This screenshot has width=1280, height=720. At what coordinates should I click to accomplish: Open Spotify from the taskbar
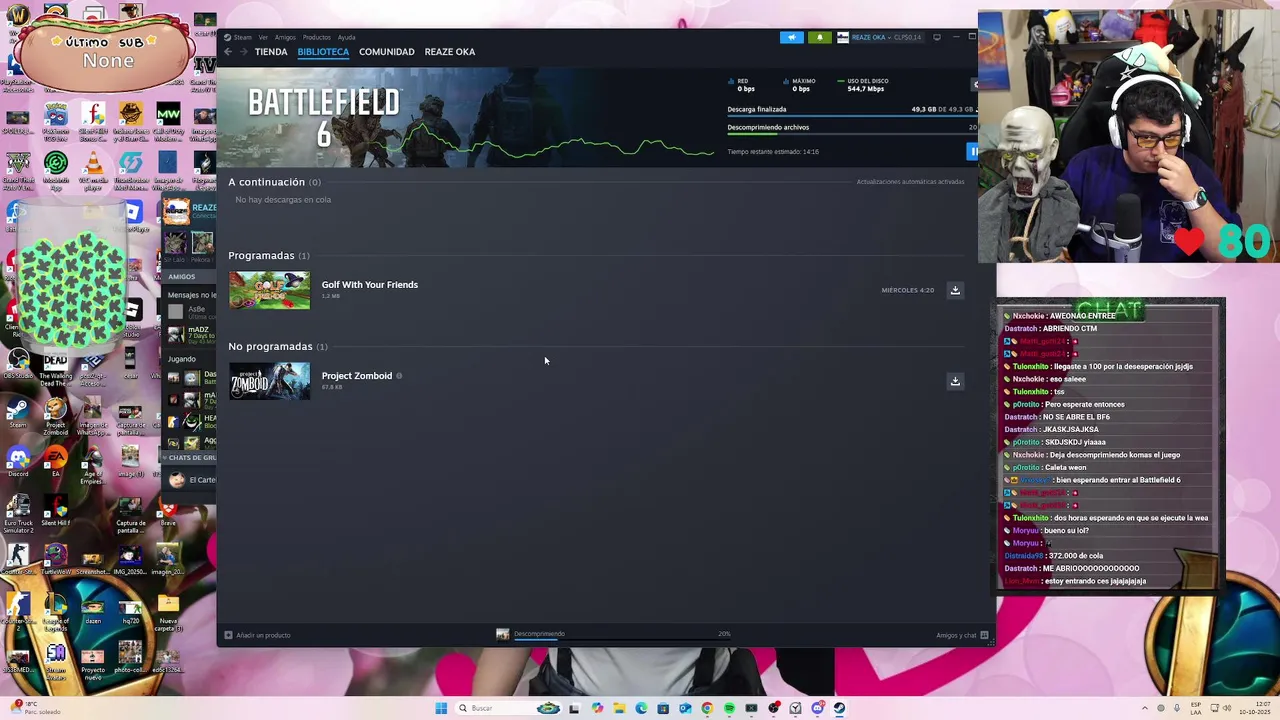point(729,708)
